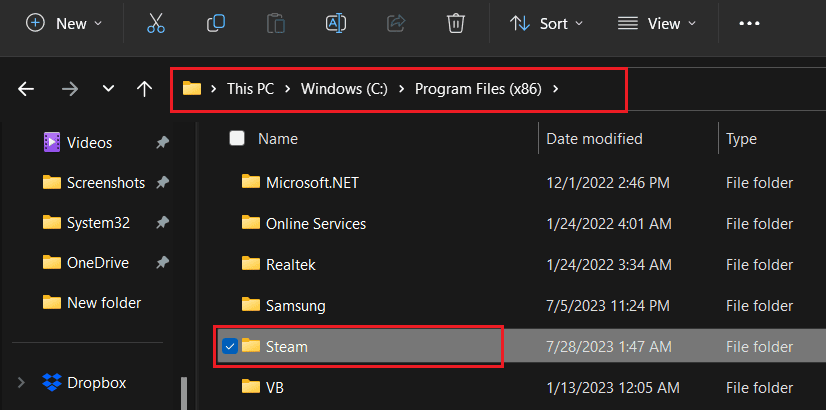Click the folder icon in address bar
The height and width of the screenshot is (410, 826).
coord(192,89)
